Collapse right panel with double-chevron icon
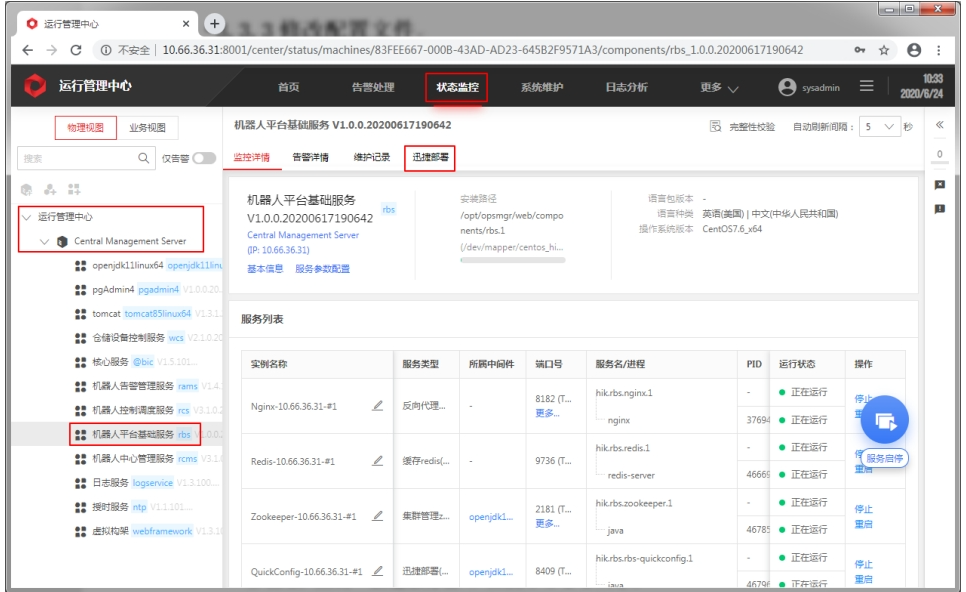 tap(939, 125)
